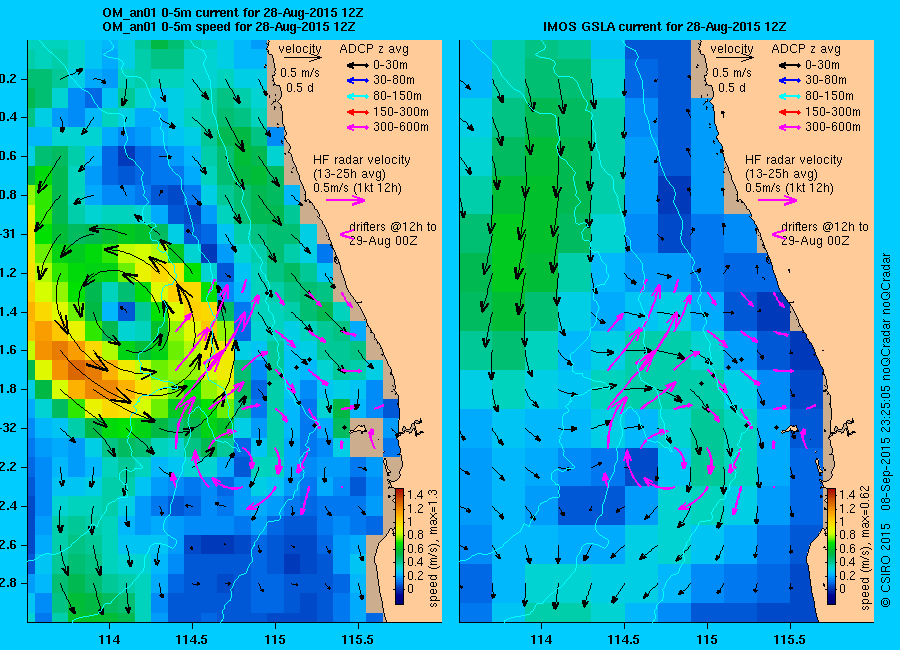Click the red 150-300m arrow in IMOS GSLA legend
Viewport: 900px width, 650px height.
pyautogui.click(x=789, y=112)
